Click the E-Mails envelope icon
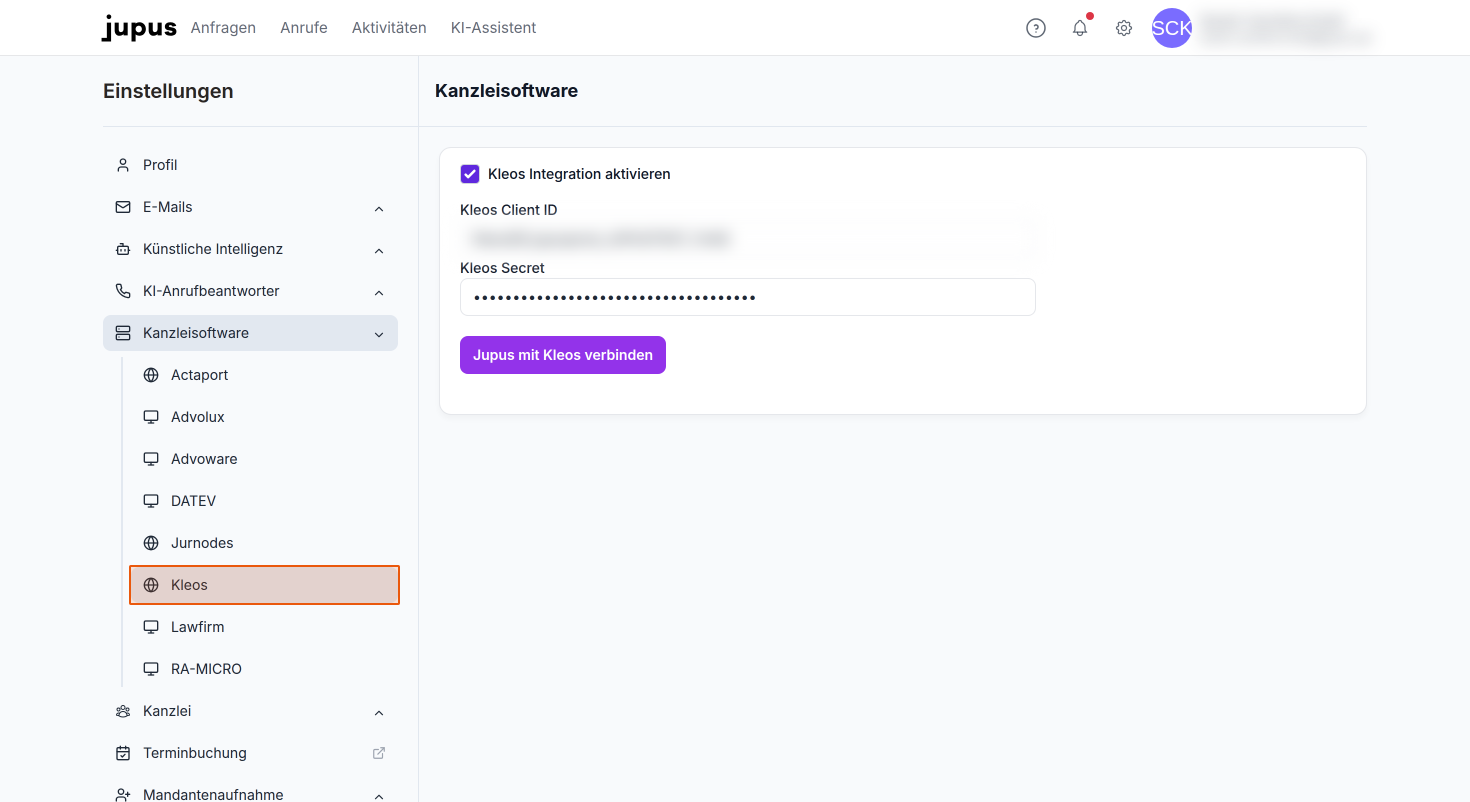Image resolution: width=1470 pixels, height=802 pixels. pyautogui.click(x=123, y=207)
